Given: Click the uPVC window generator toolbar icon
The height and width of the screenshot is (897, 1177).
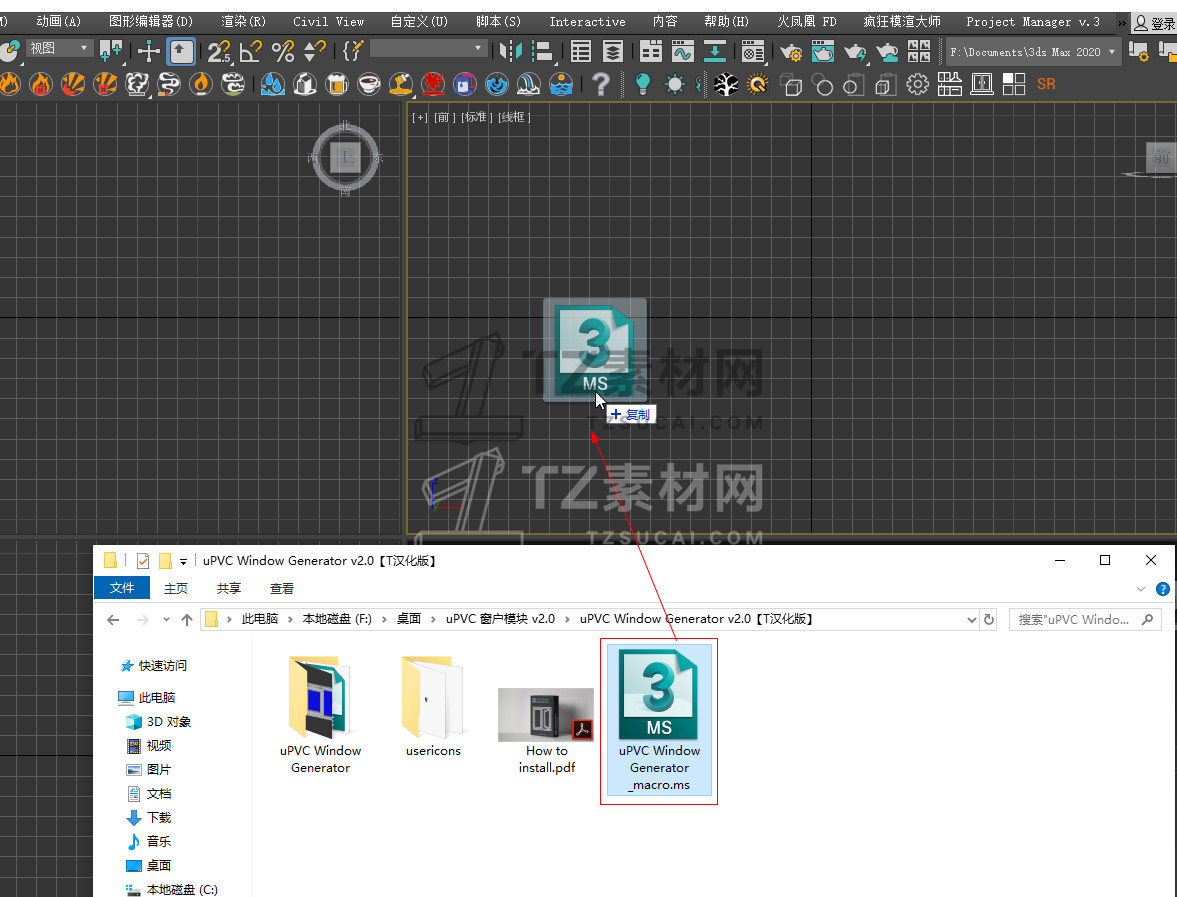Looking at the screenshot, I should click(x=982, y=84).
